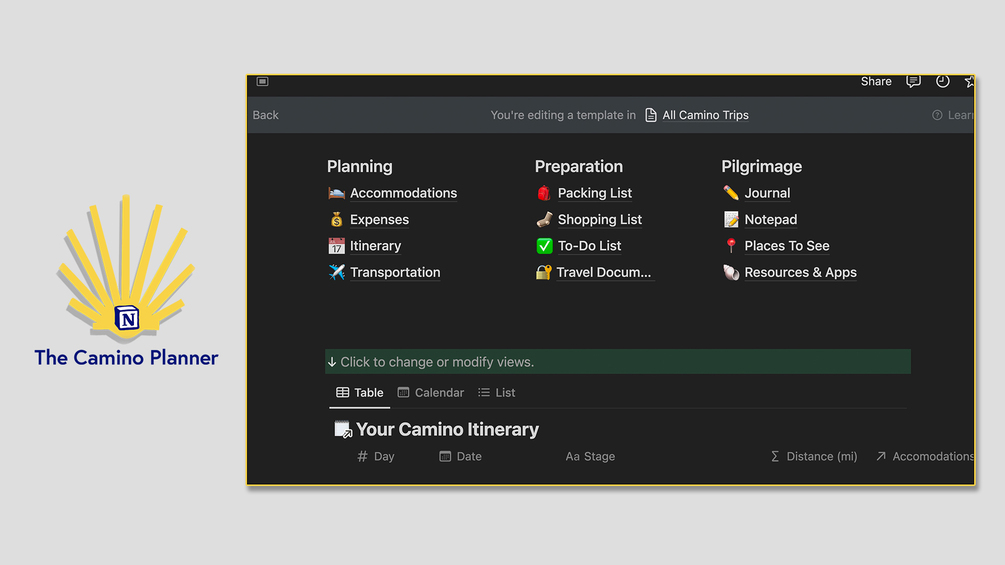1005x565 pixels.
Task: Select the Table view tab
Action: 360,393
